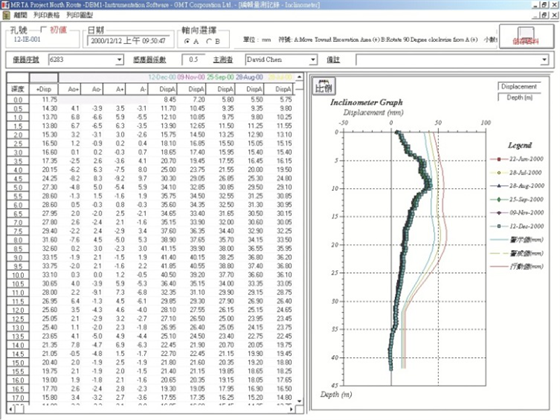Expand the 備註 remarks dropdown
The image size is (560, 420).
tap(544, 60)
